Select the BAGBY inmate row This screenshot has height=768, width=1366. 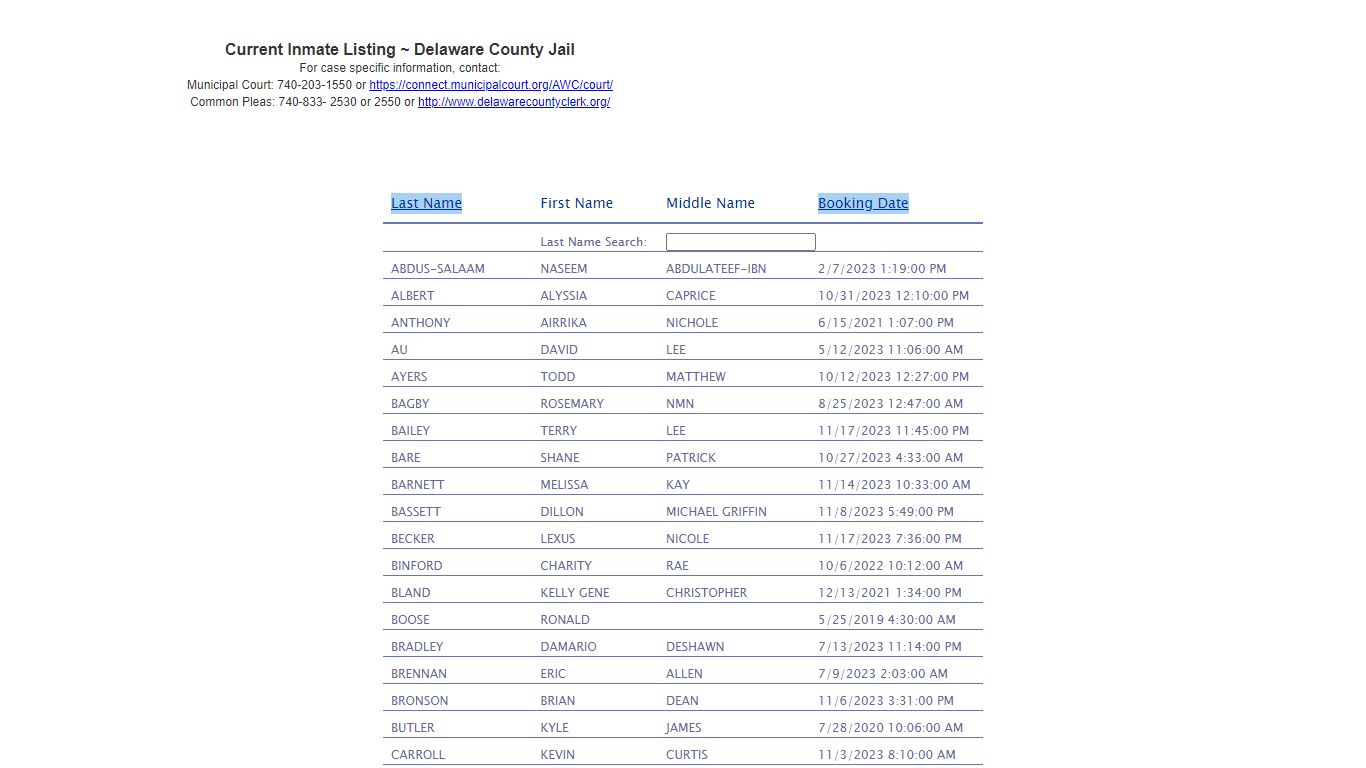pos(410,404)
